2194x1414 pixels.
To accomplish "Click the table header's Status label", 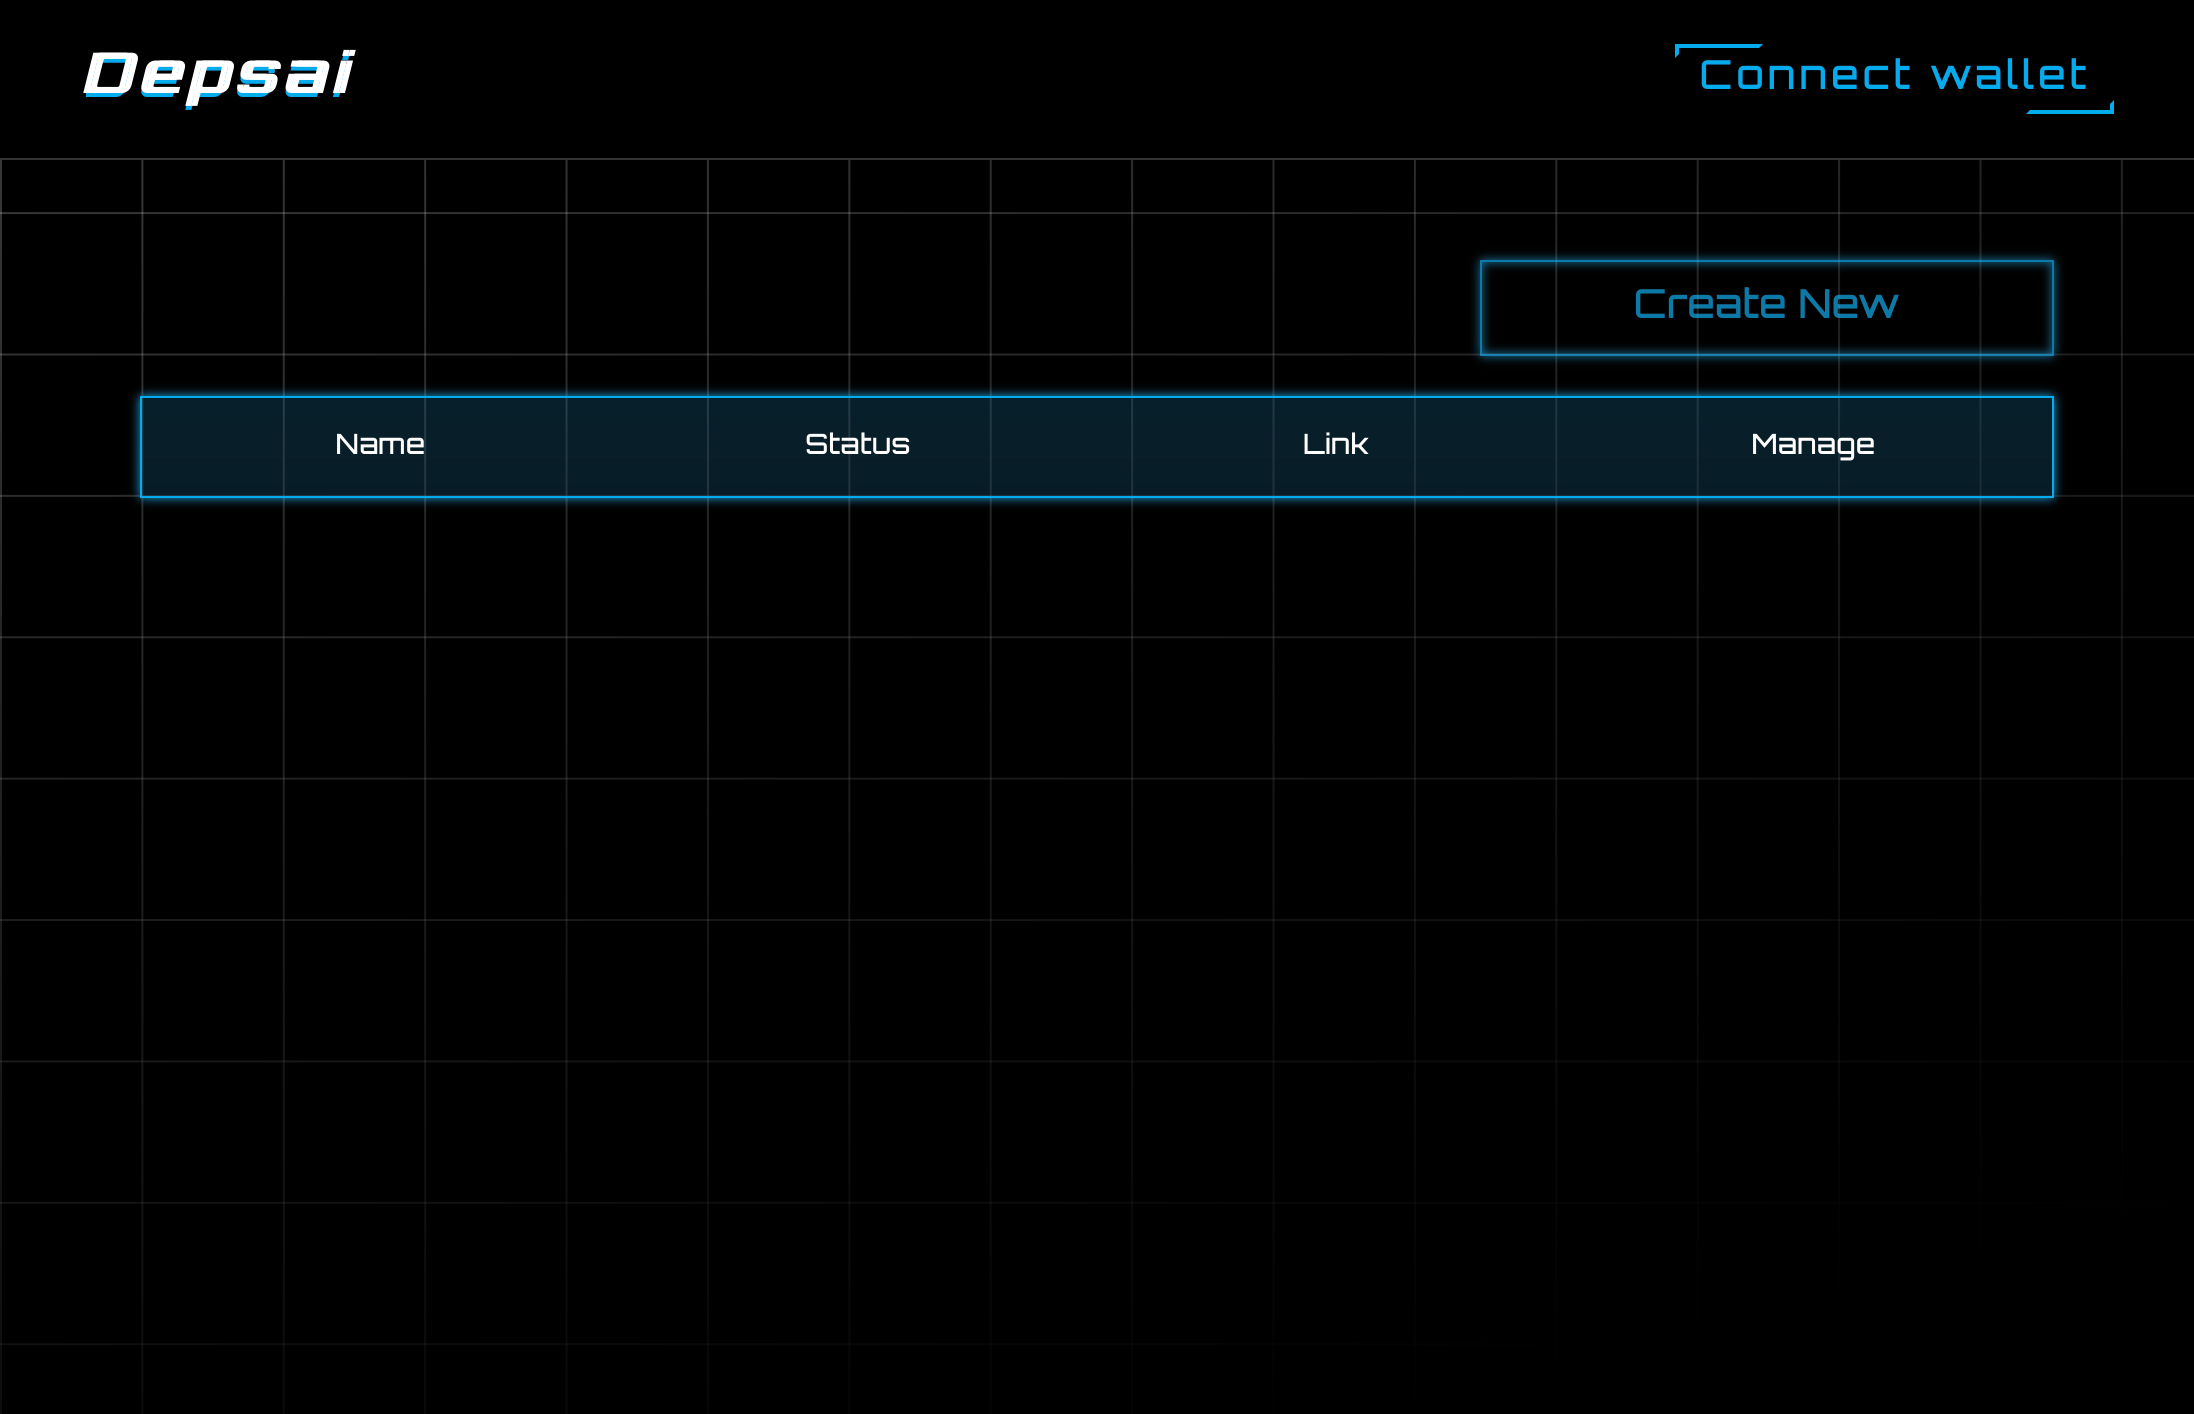I will tap(857, 444).
